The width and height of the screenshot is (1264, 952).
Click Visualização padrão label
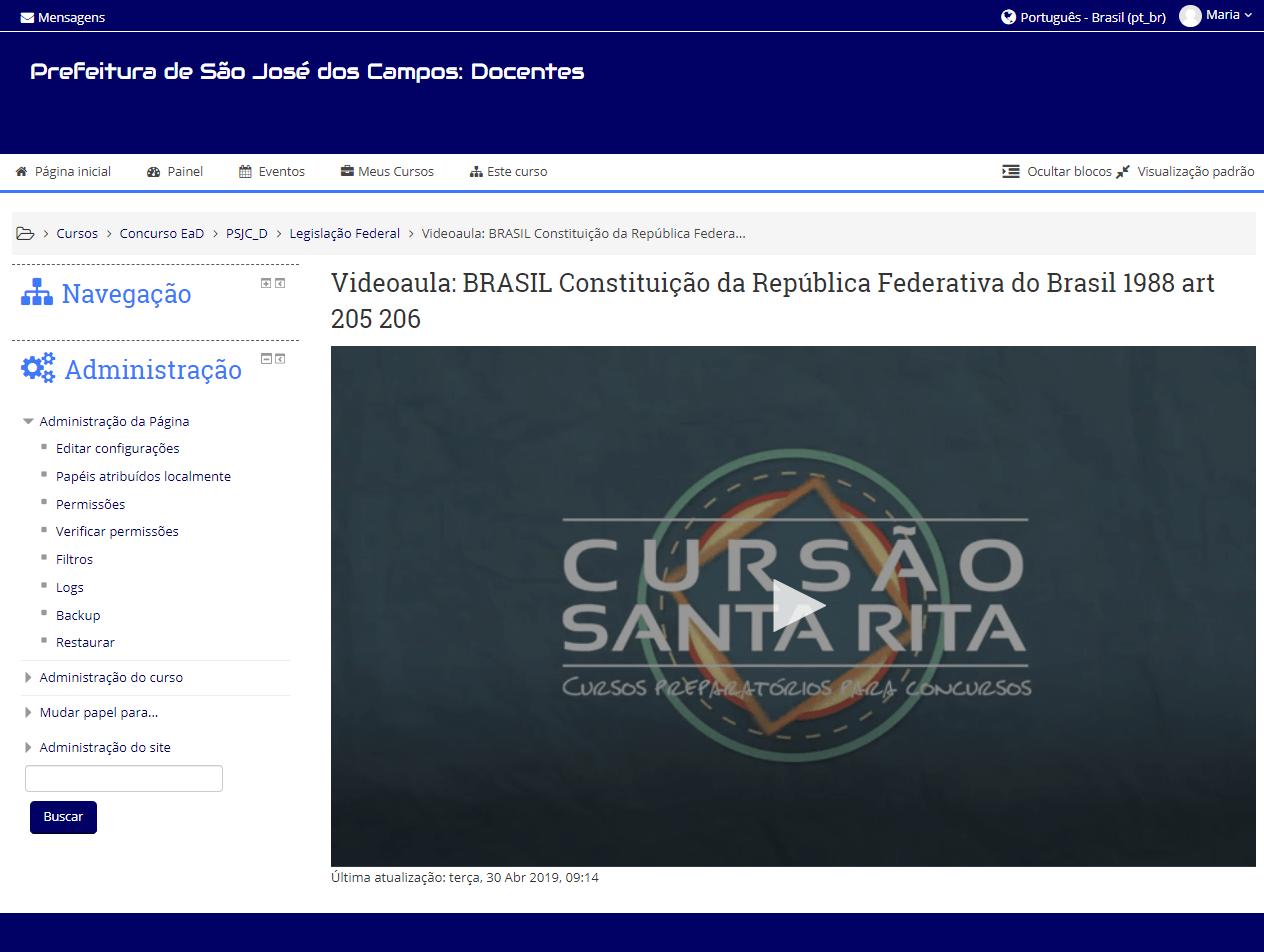pos(1196,171)
